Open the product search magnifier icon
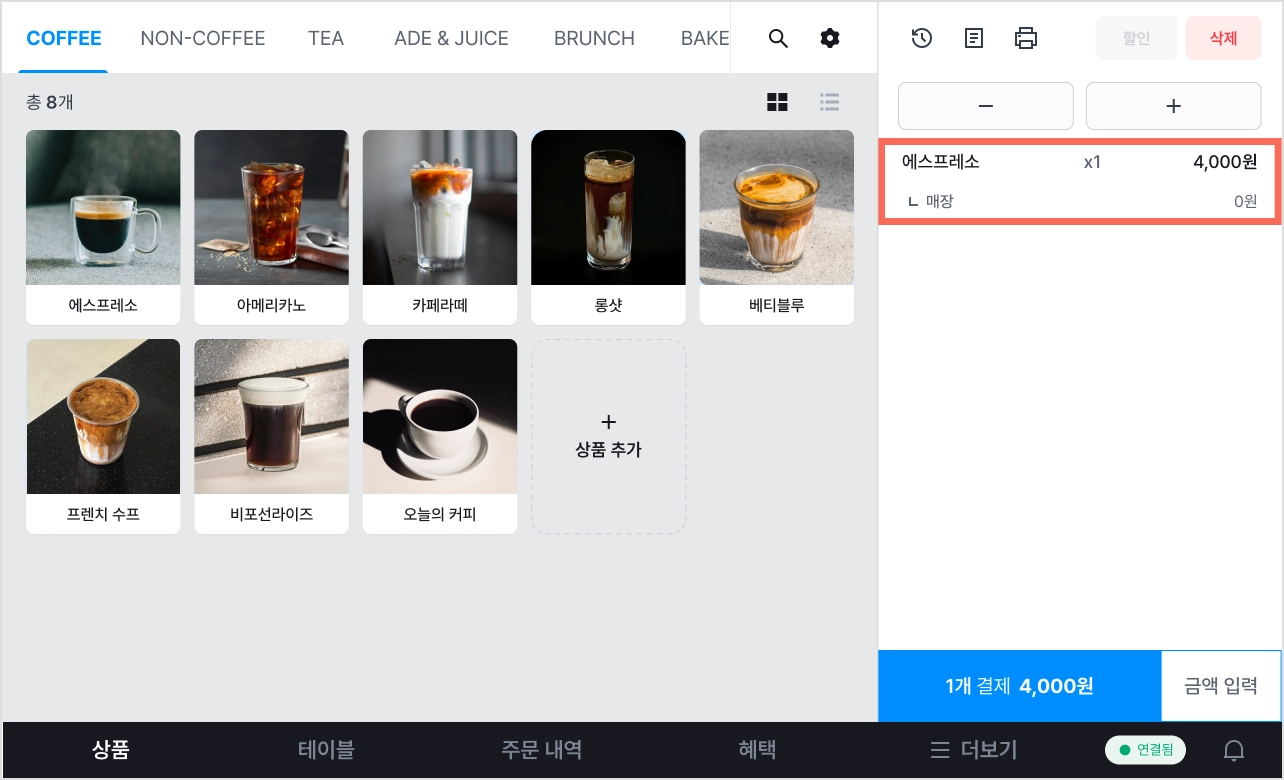 coord(778,39)
